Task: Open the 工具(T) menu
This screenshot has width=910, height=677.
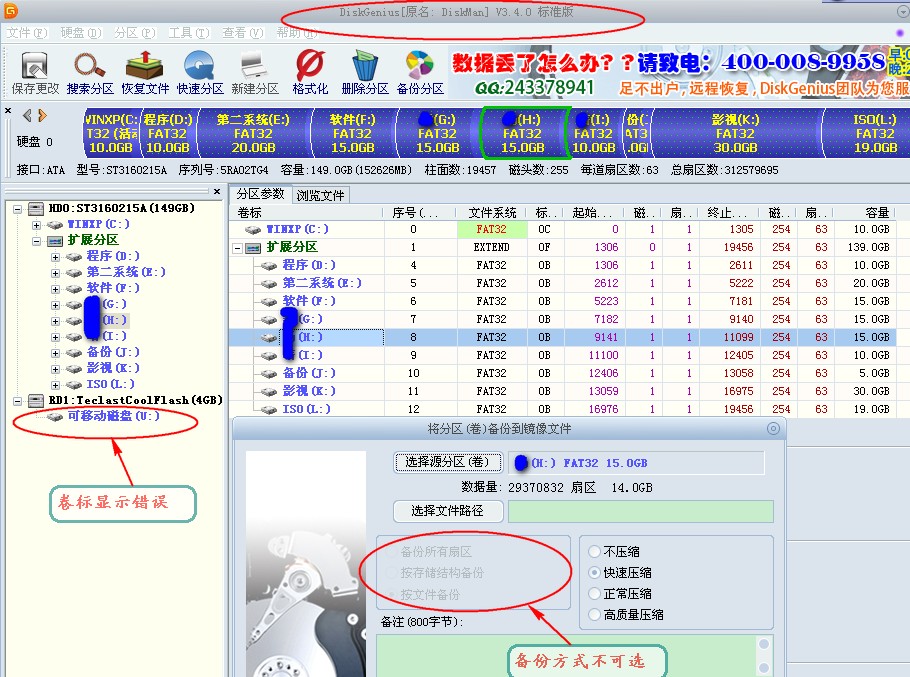Action: 189,33
